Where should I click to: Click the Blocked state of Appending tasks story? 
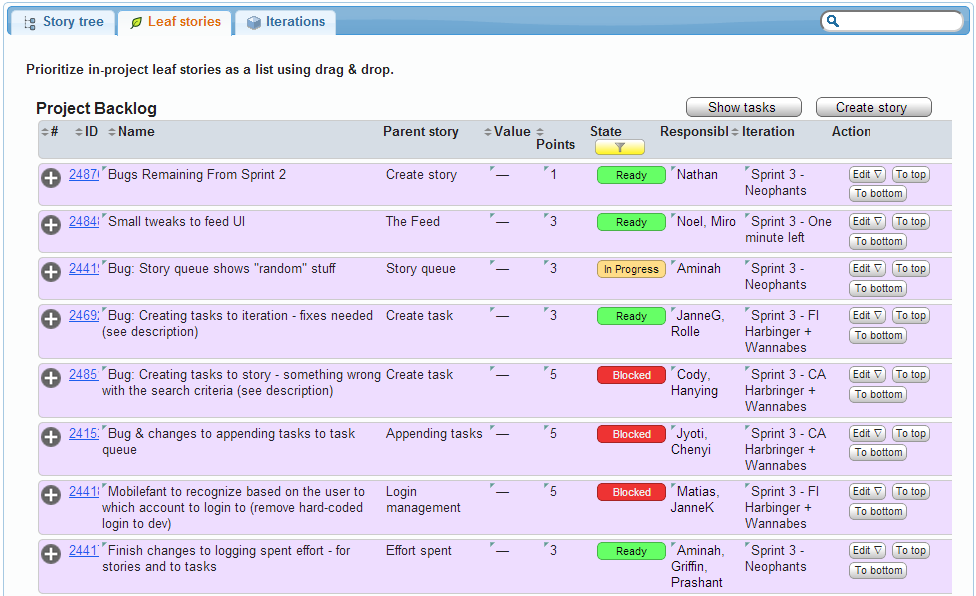click(x=631, y=434)
